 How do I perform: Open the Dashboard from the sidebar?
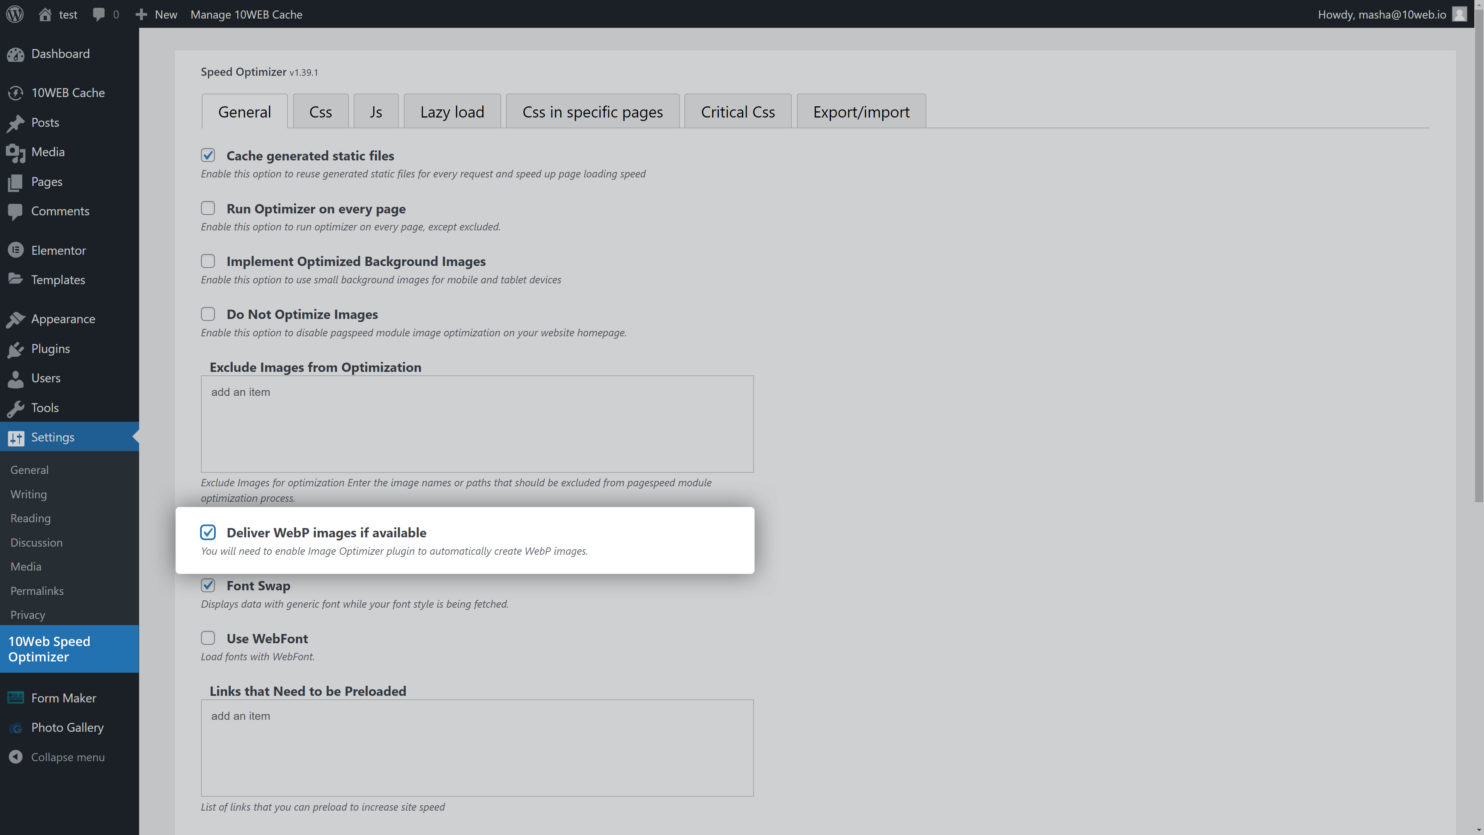57,52
